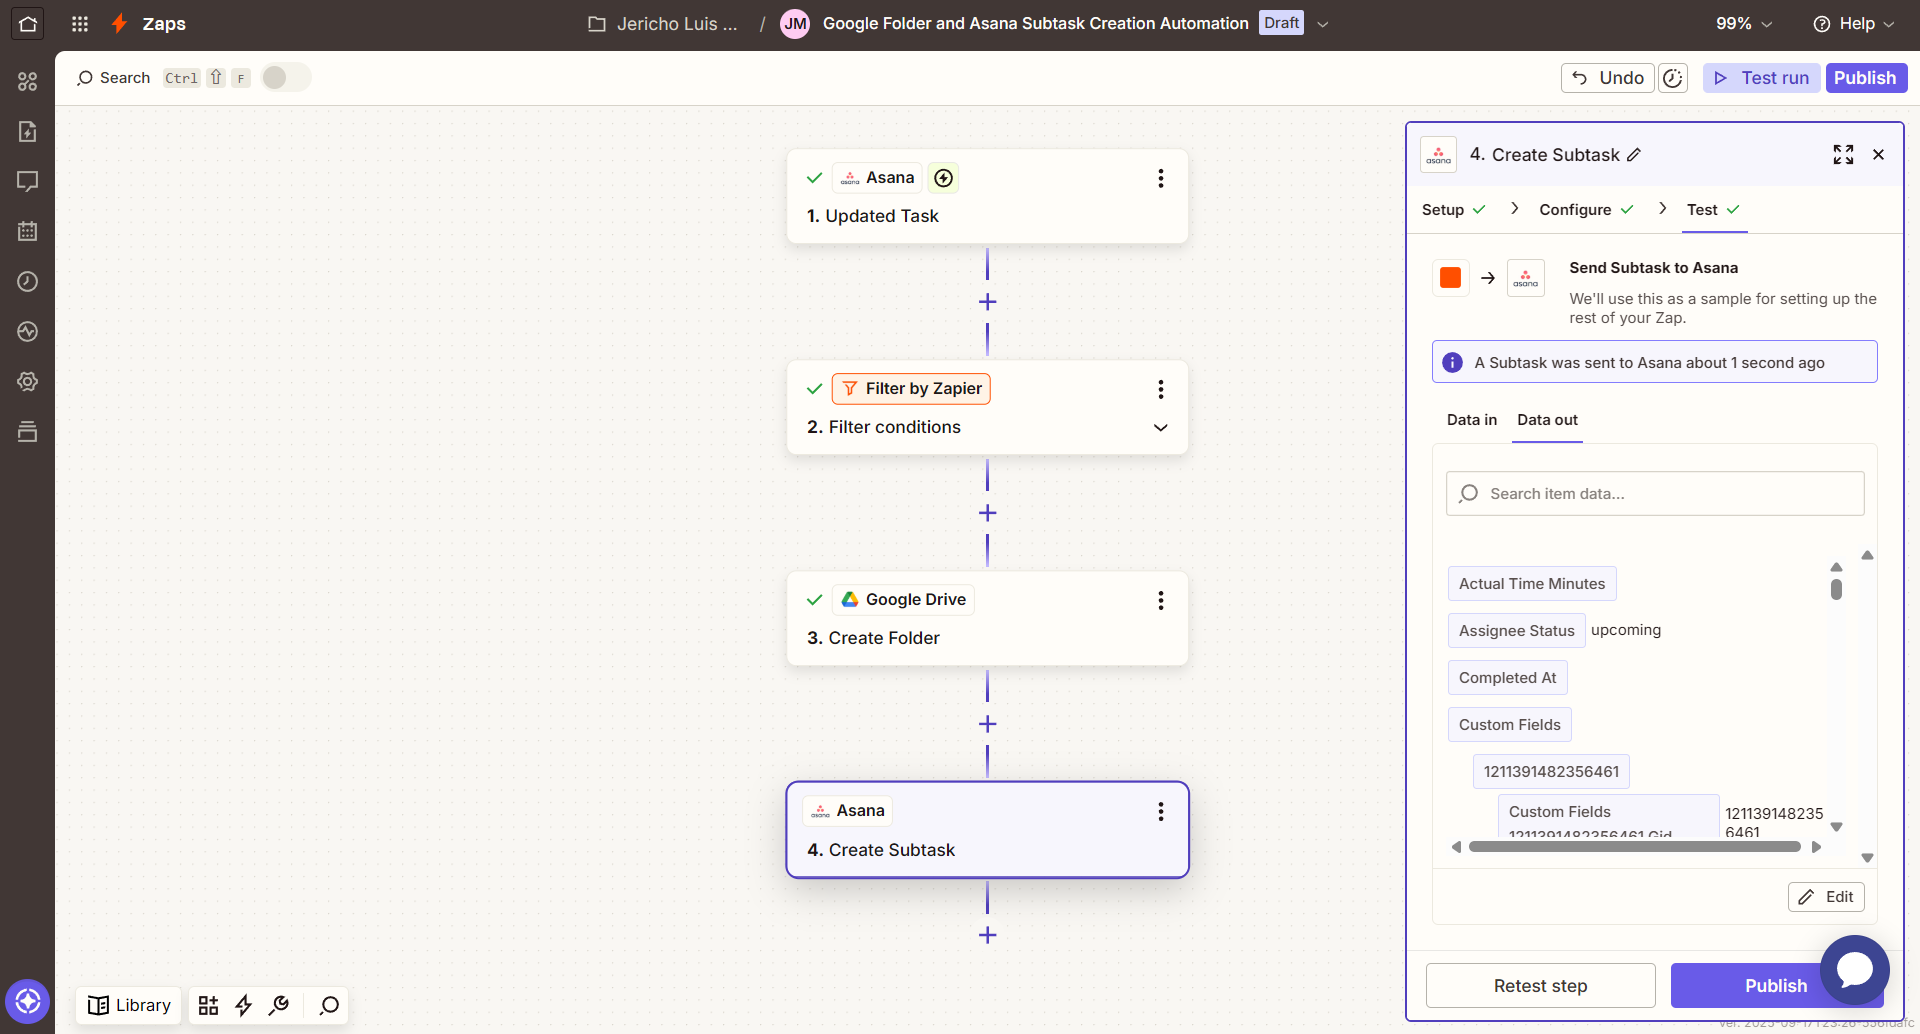
Task: Click the pencil icon to rename Create Subtask
Action: click(x=1634, y=155)
